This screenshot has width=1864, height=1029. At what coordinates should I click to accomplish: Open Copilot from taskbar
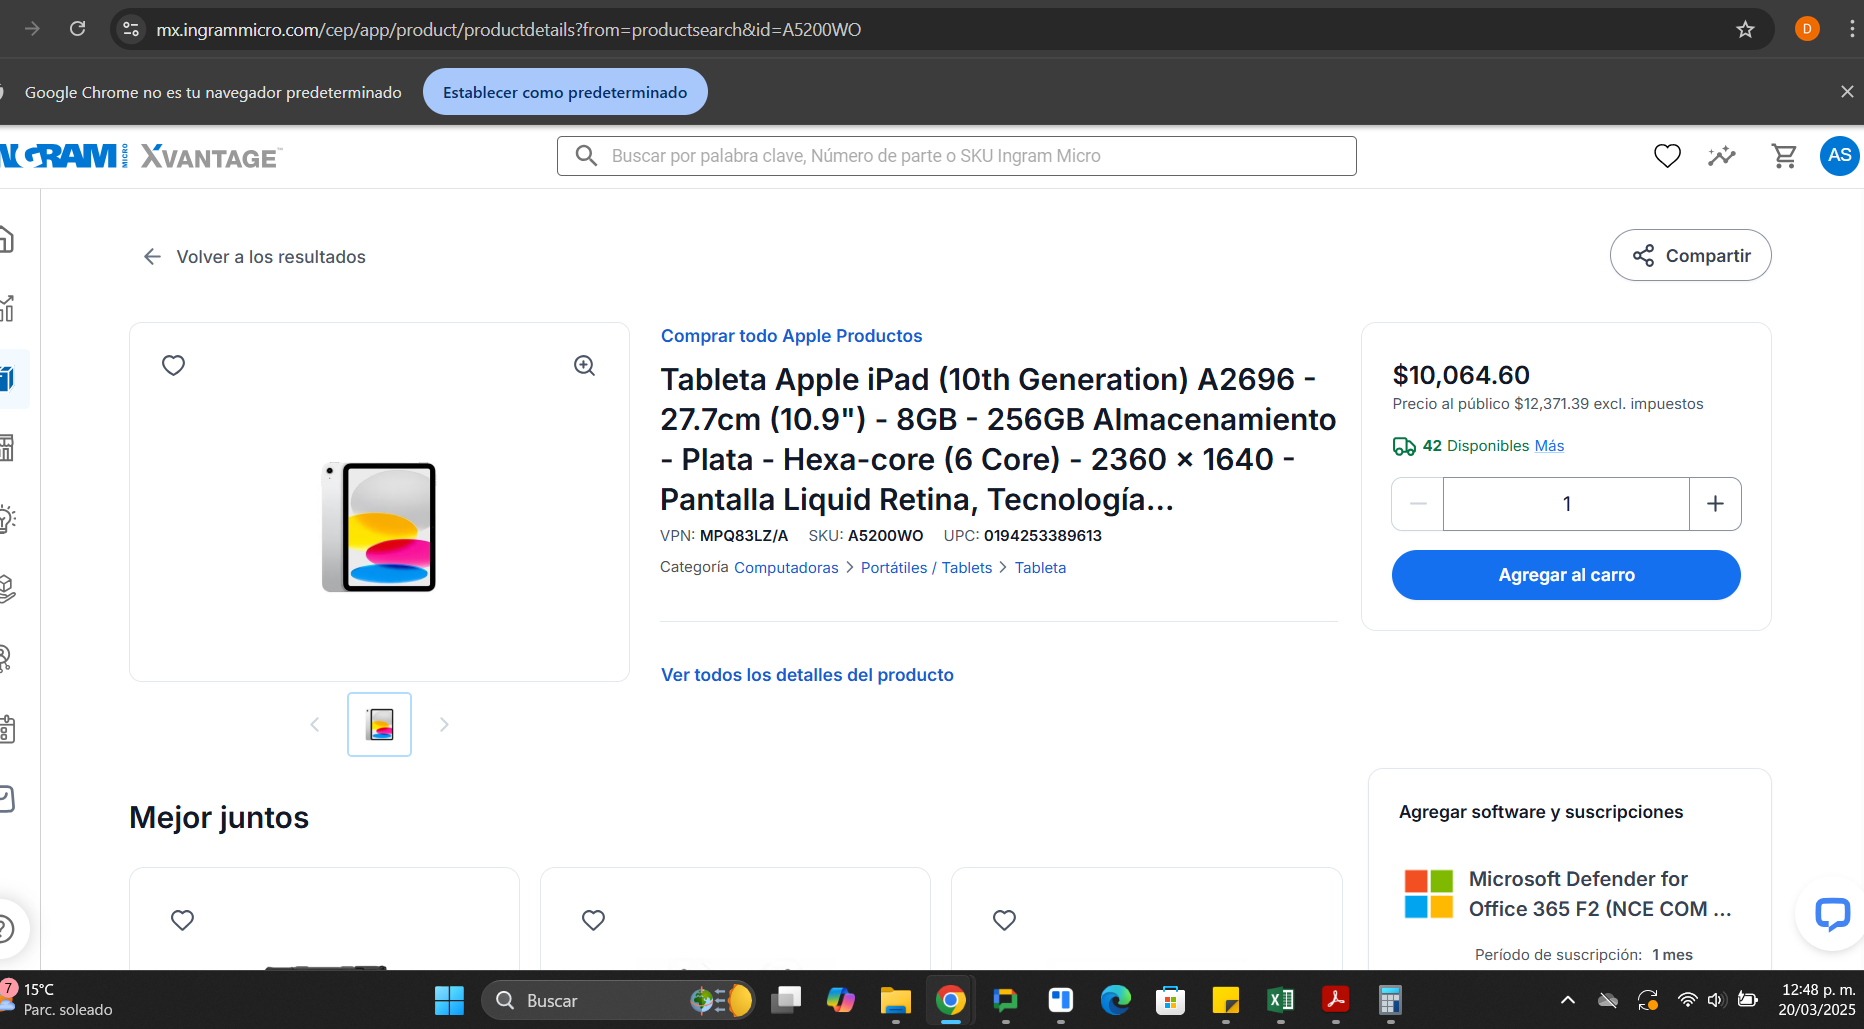[x=841, y=1000]
